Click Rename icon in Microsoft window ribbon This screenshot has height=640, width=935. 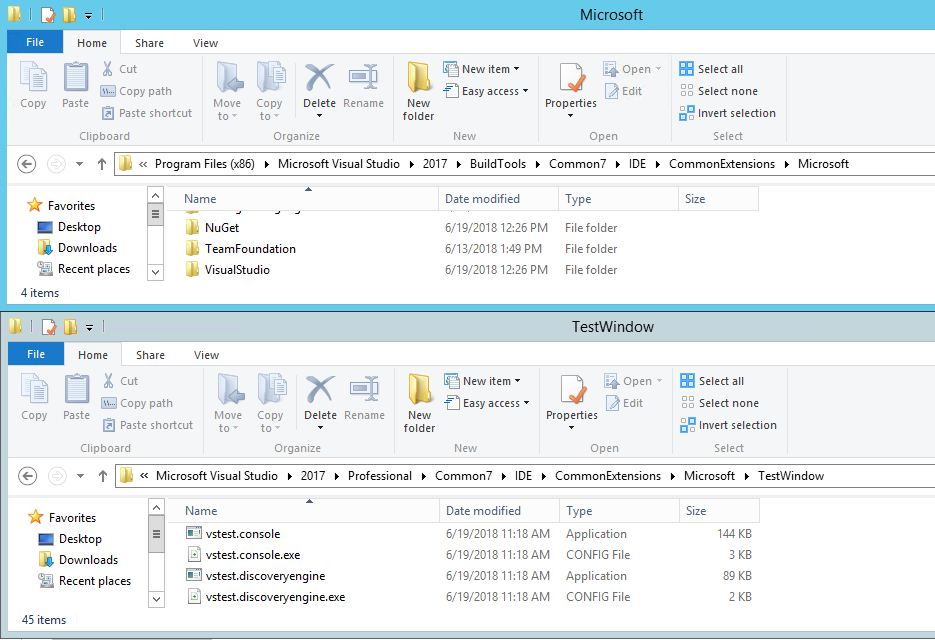point(363,78)
